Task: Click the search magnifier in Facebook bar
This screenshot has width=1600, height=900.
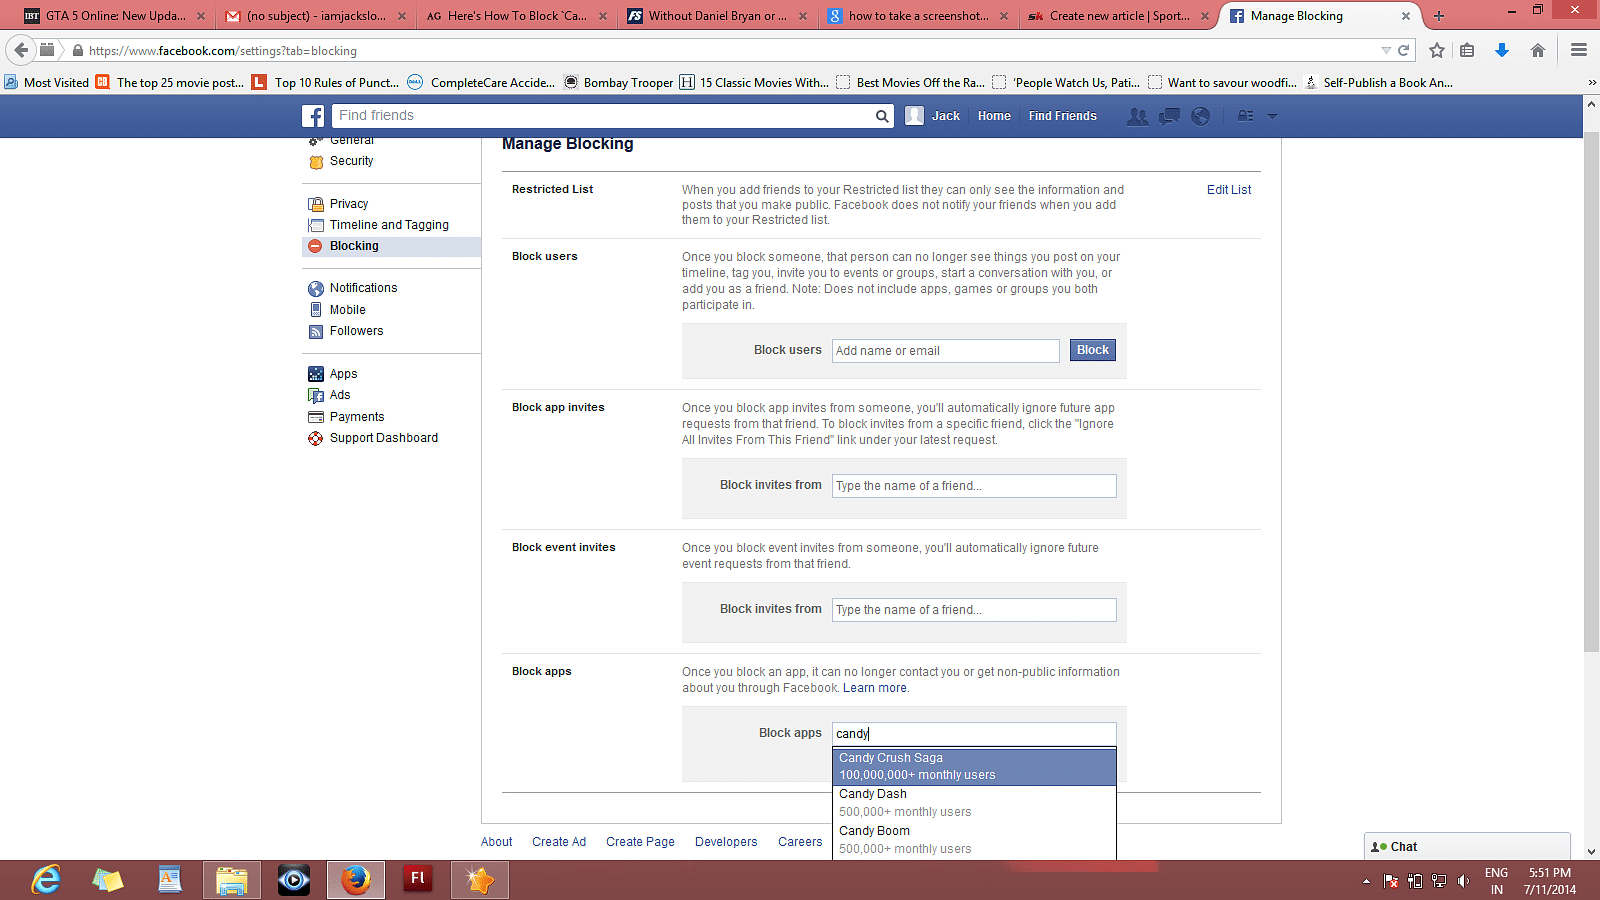Action: coord(882,116)
